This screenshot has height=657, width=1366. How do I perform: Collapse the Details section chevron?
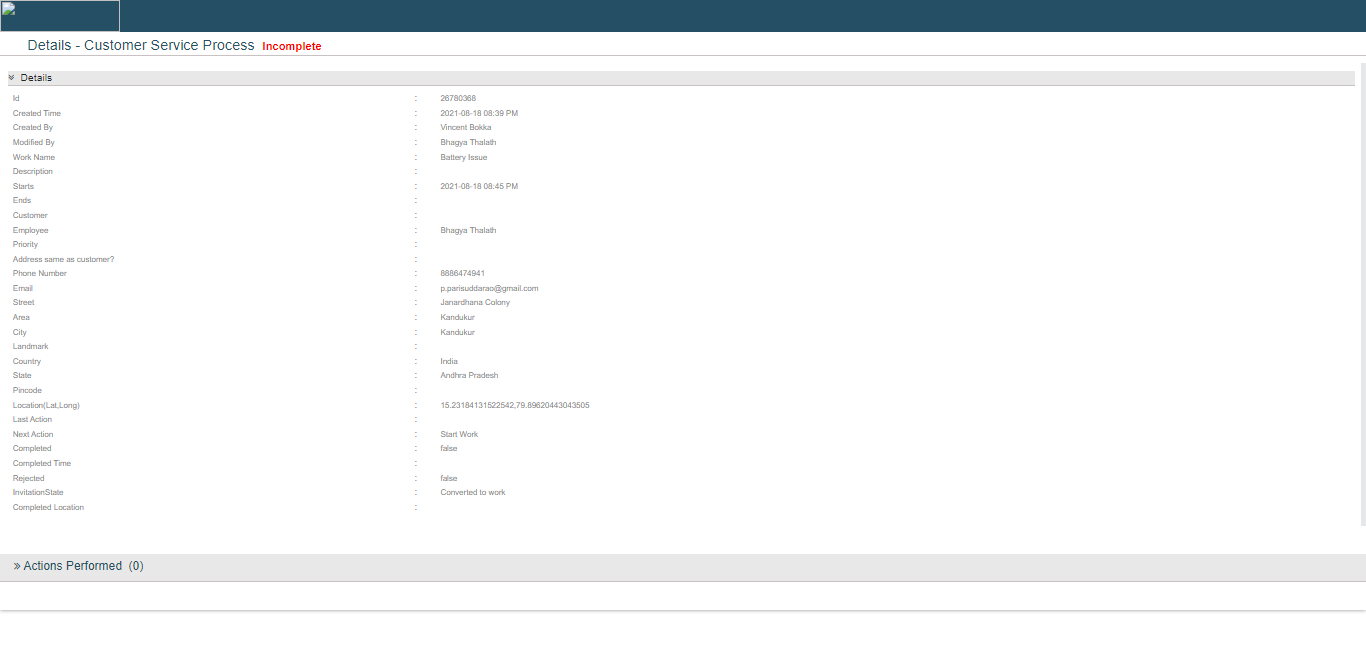pos(12,78)
